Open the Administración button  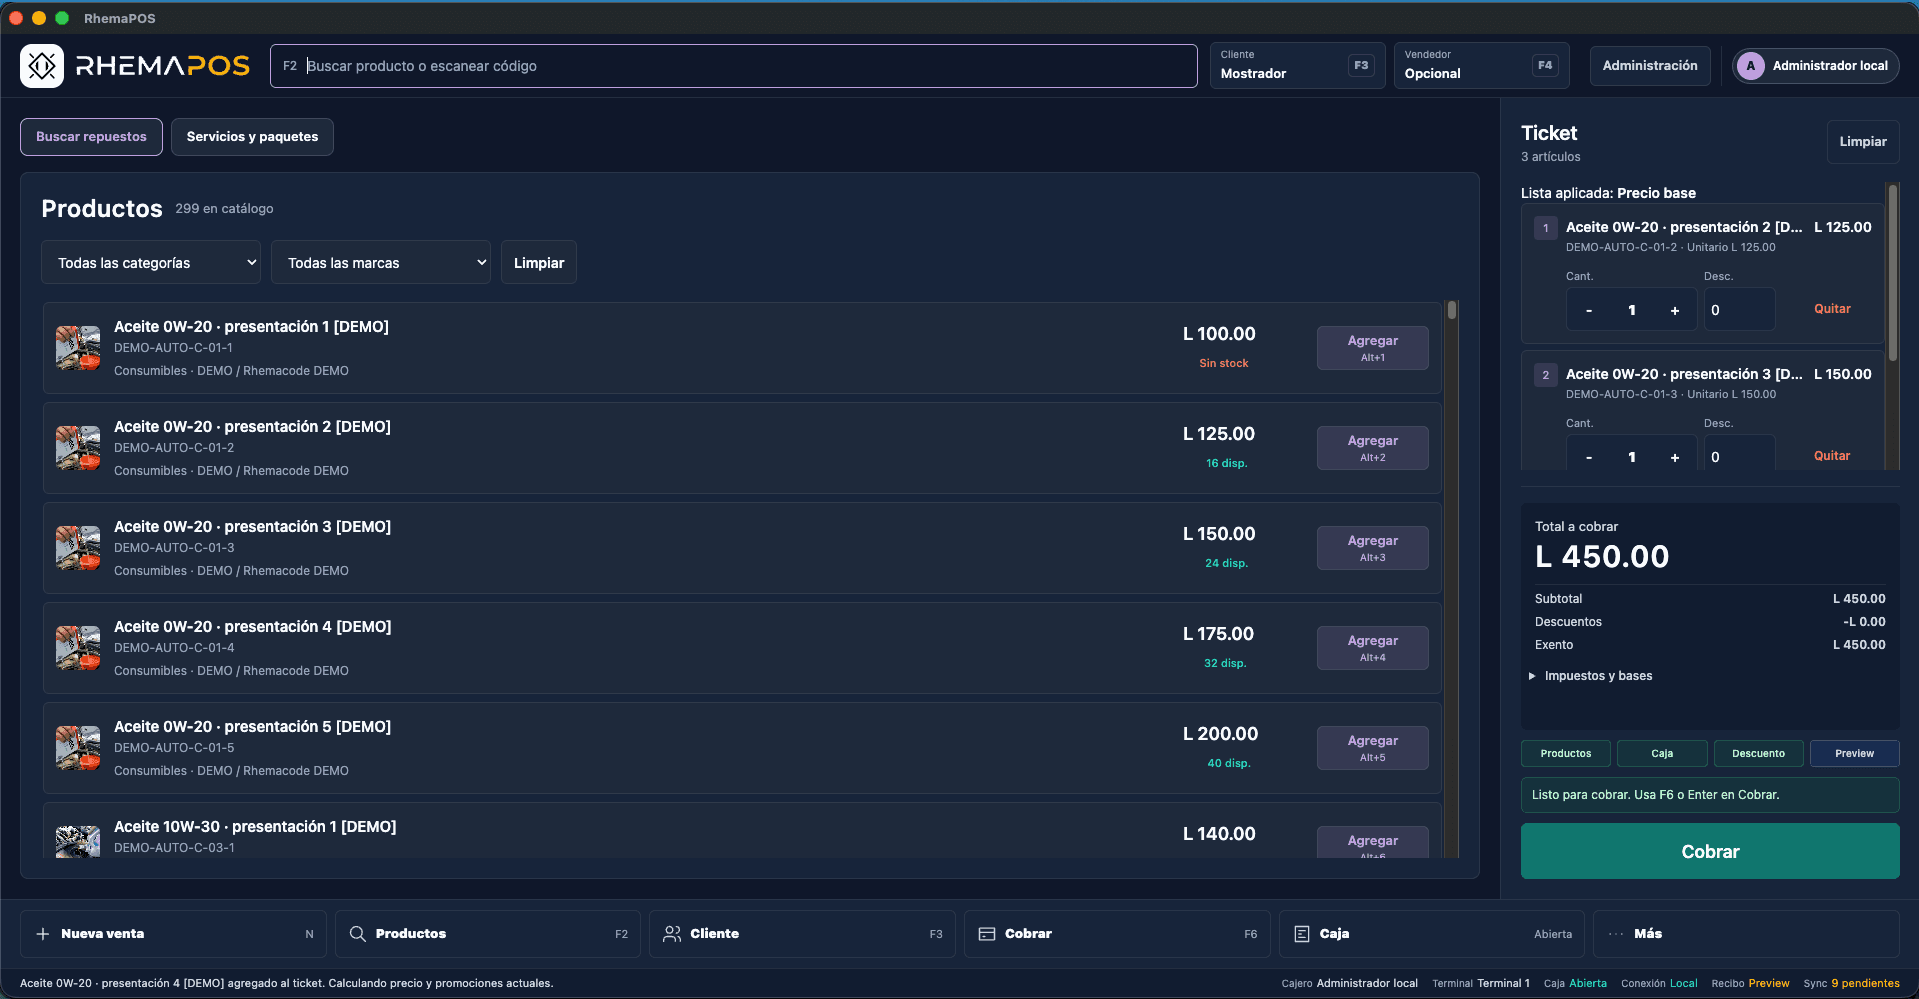[x=1650, y=66]
